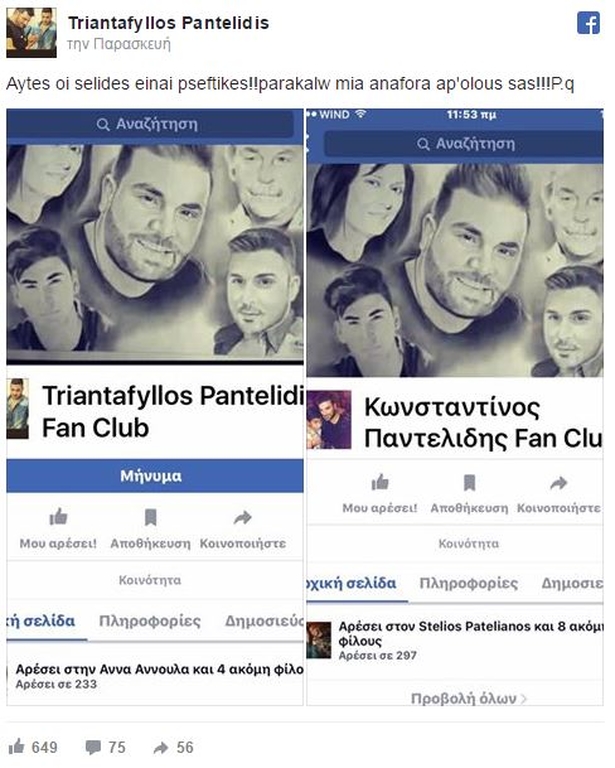Tap the right page's Κοινοποιήστε share arrow icon

[559, 483]
